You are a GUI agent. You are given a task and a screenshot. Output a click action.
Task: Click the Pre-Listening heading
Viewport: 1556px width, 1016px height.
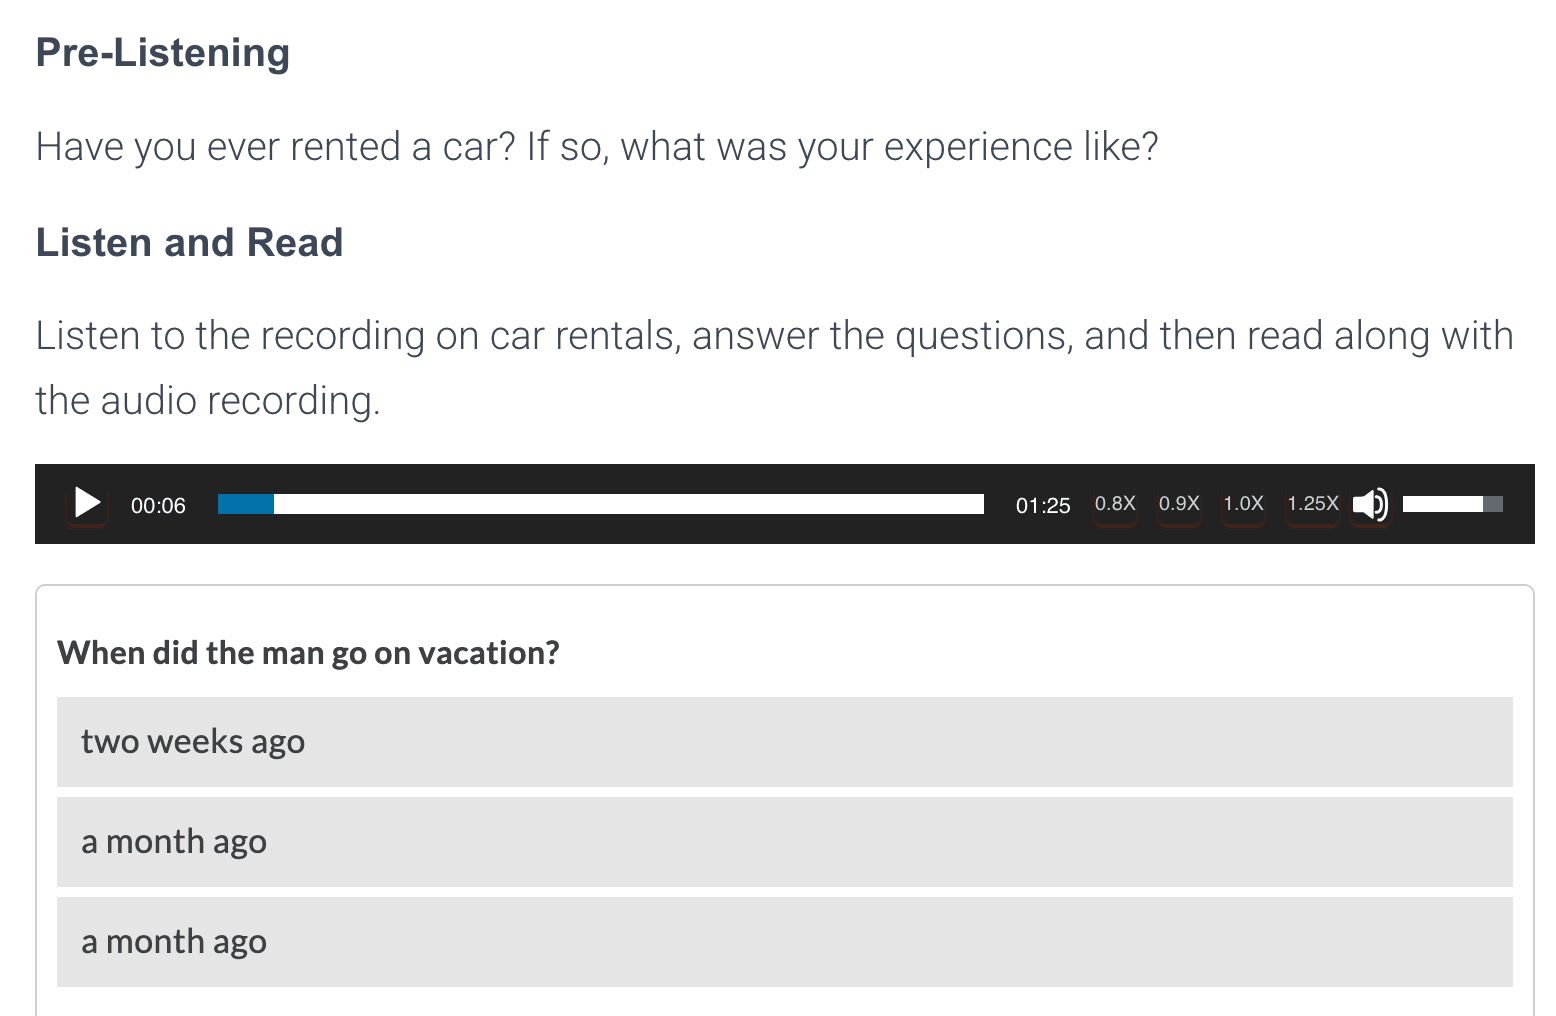tap(162, 53)
